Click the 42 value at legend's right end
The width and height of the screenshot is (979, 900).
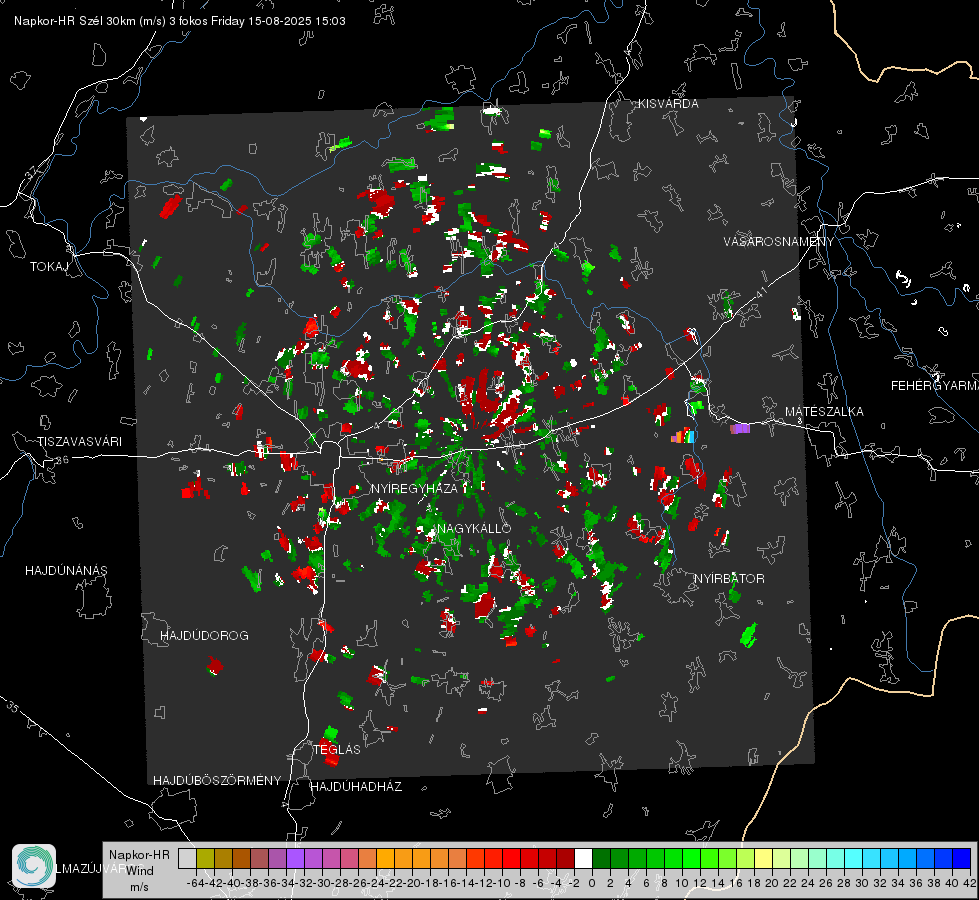(x=970, y=883)
